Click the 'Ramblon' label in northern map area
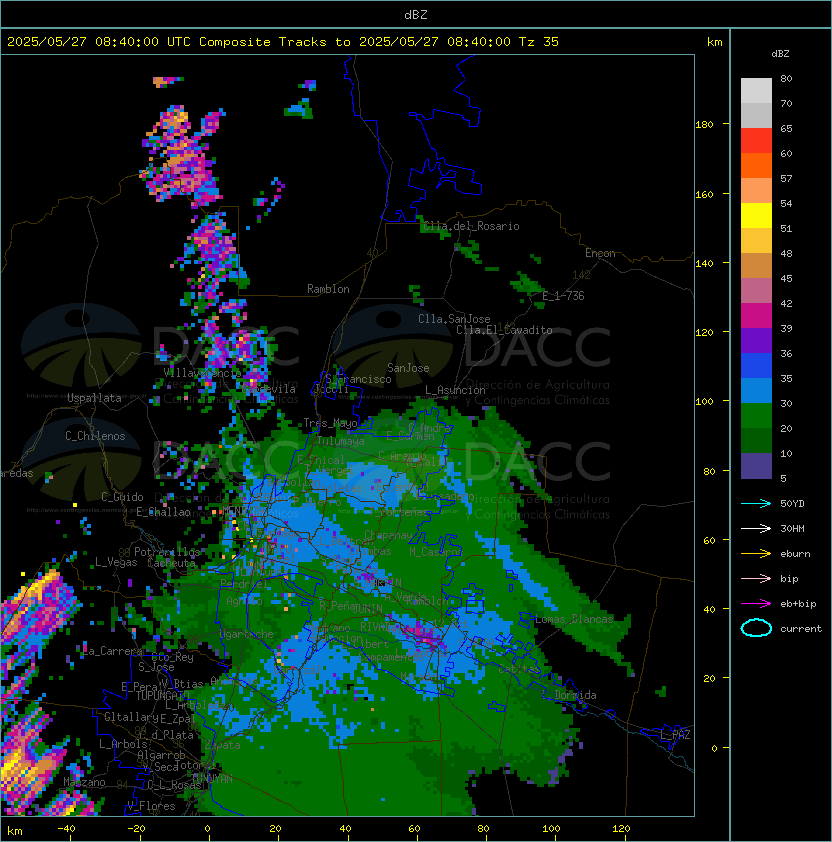The width and height of the screenshot is (832, 842). pyautogui.click(x=328, y=289)
